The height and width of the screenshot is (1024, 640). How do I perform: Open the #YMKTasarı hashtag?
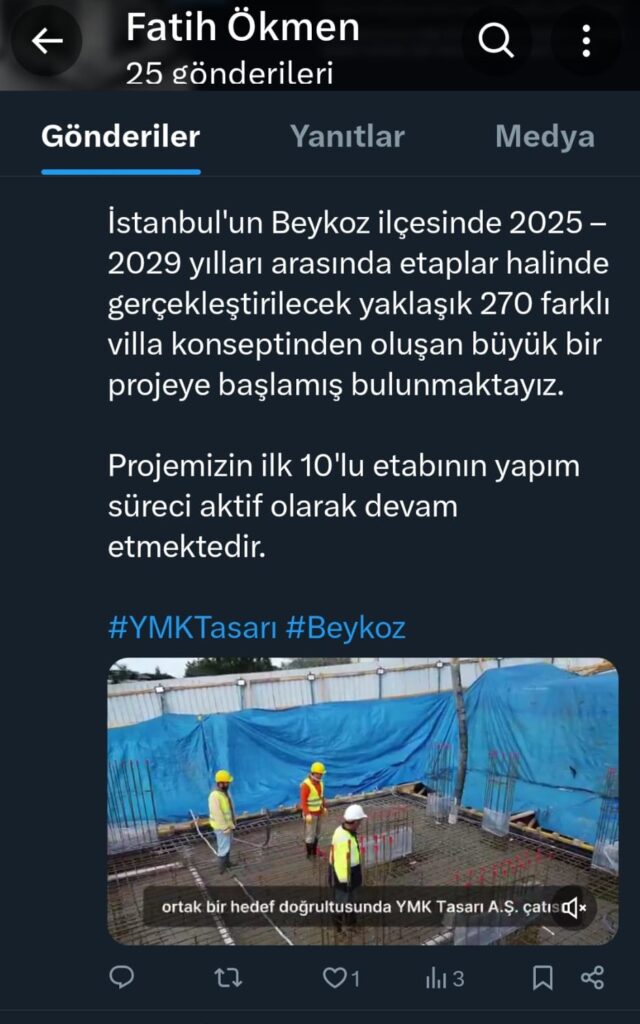(x=192, y=628)
